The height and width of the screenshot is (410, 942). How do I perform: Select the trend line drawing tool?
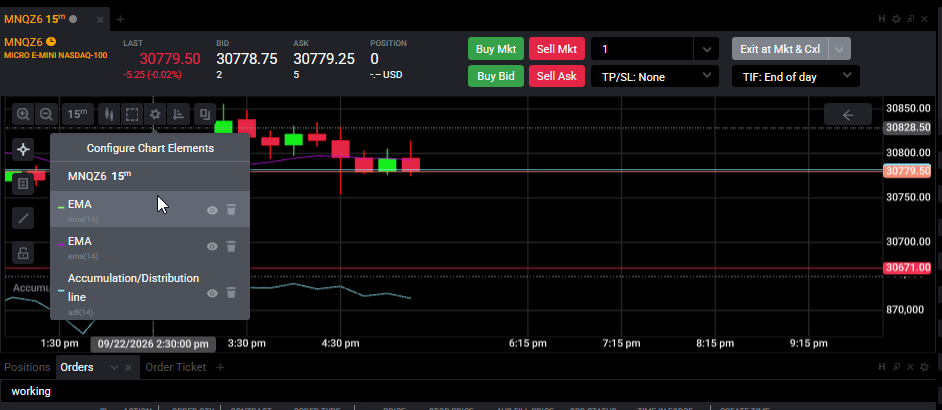point(23,218)
